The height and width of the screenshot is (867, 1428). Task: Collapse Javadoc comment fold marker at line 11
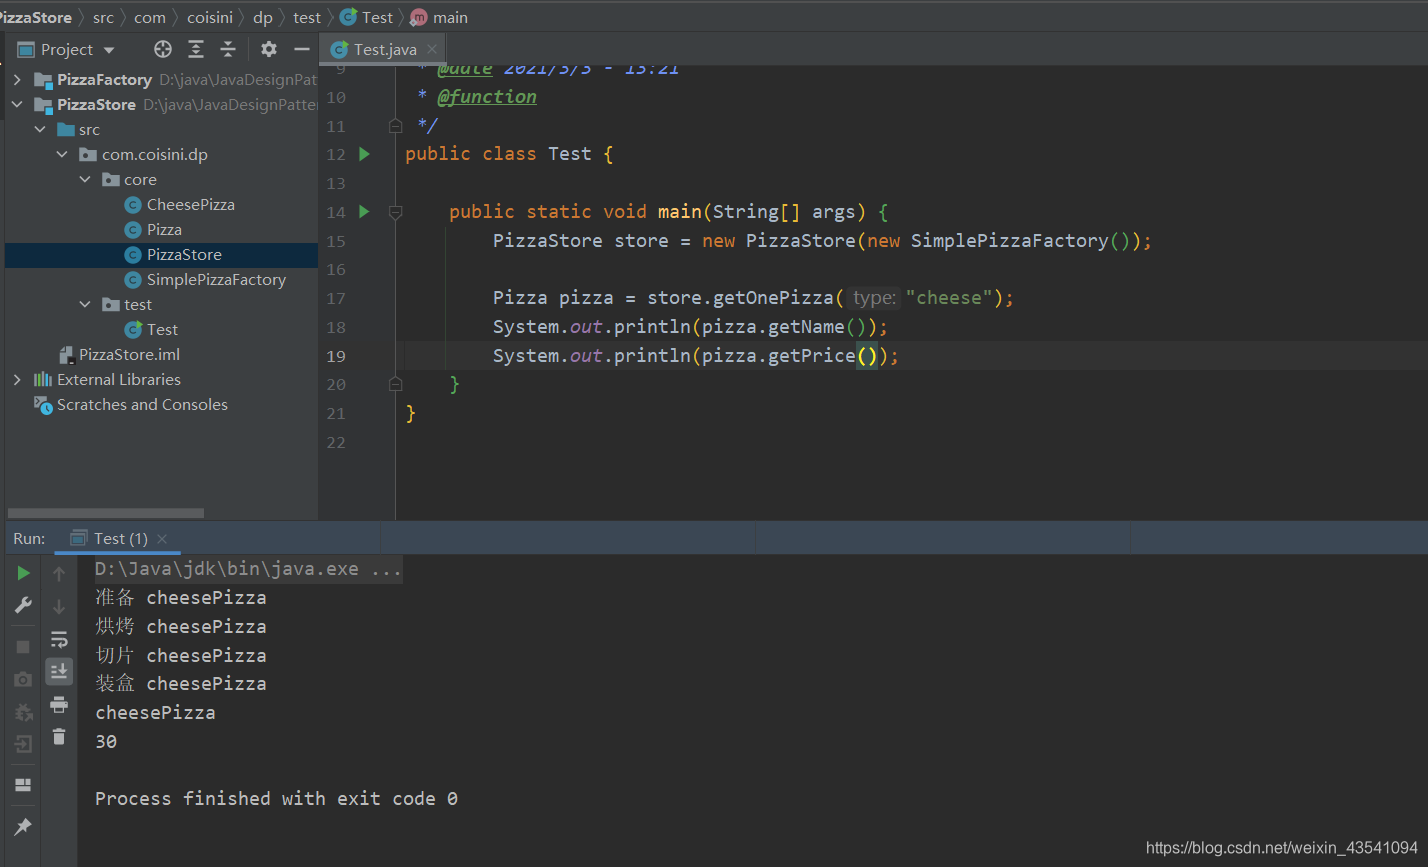pyautogui.click(x=395, y=126)
